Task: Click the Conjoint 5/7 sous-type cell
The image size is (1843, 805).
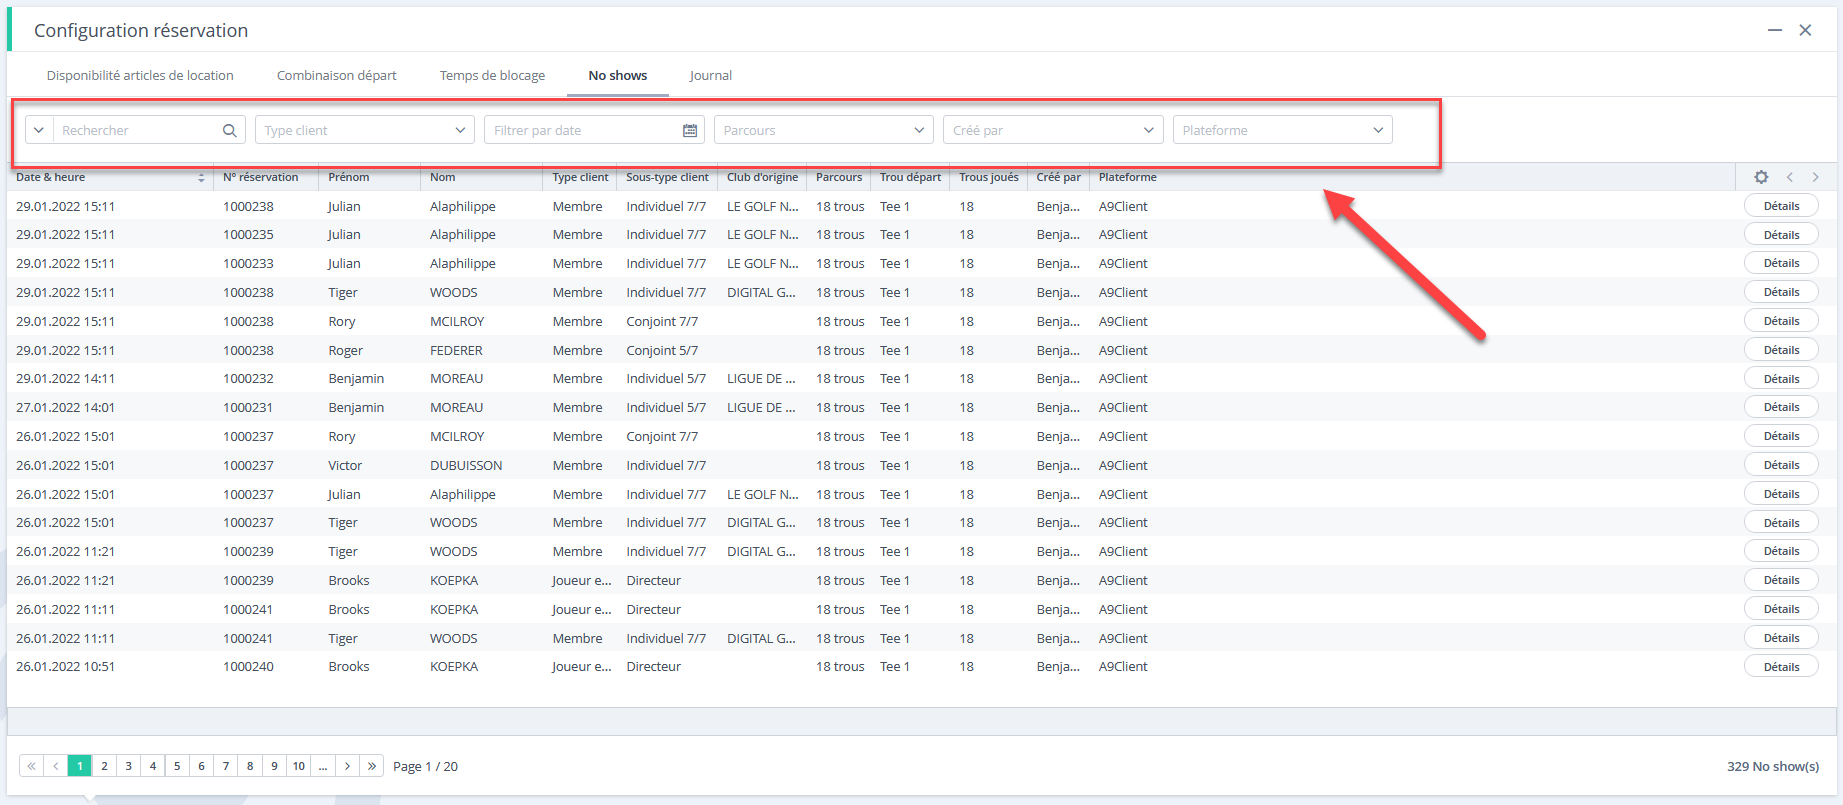Action: 662,350
